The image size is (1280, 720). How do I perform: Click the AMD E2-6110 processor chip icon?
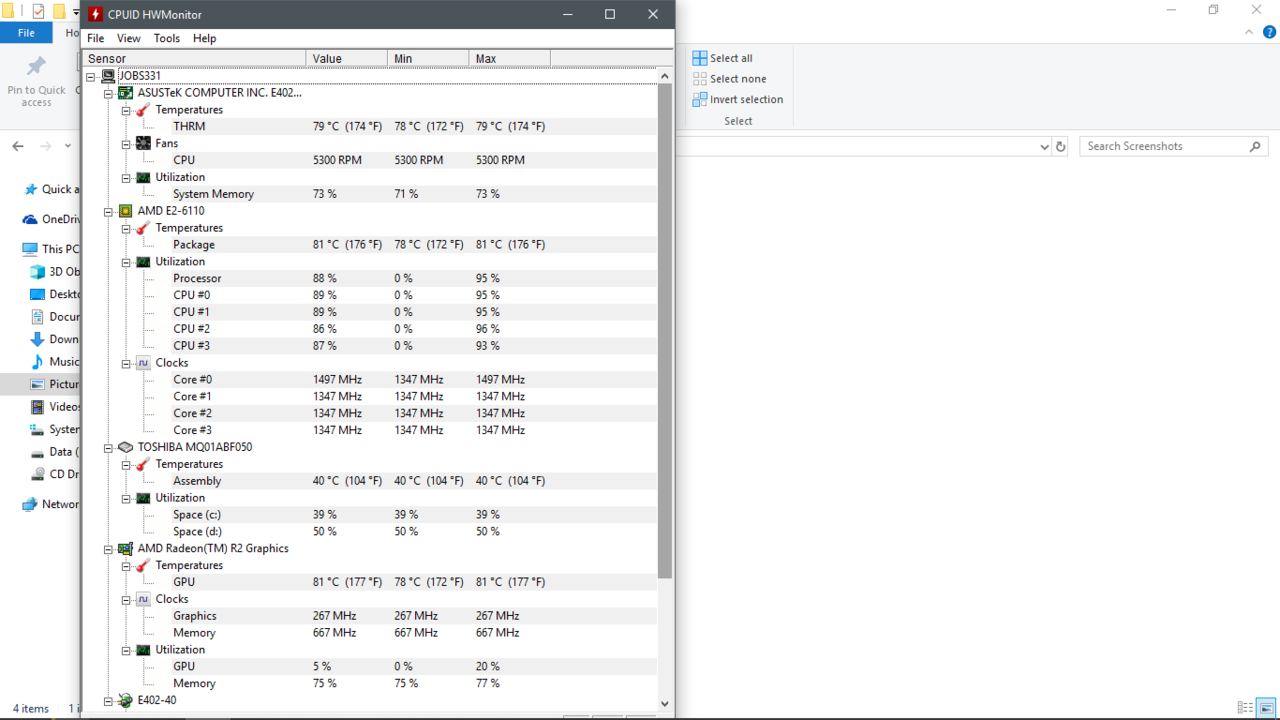pyautogui.click(x=126, y=211)
